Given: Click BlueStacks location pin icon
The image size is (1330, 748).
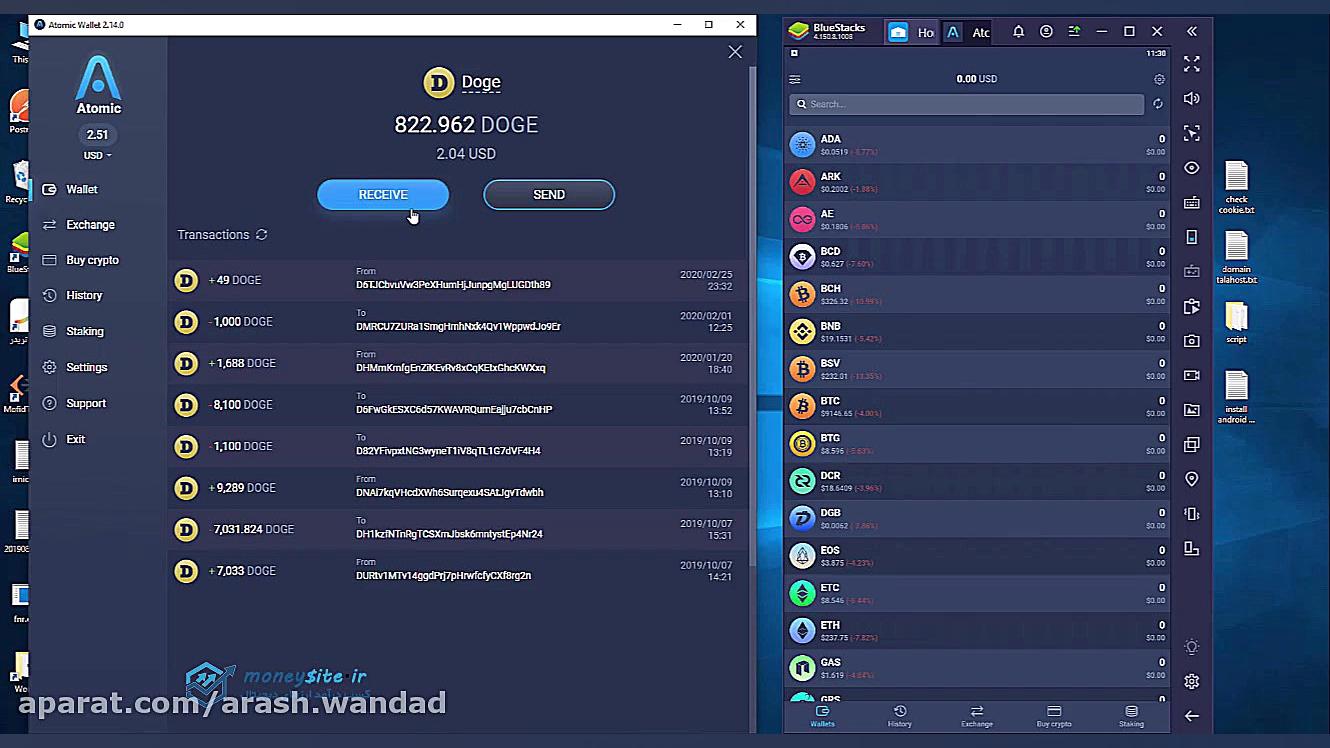Looking at the screenshot, I should tap(1192, 479).
